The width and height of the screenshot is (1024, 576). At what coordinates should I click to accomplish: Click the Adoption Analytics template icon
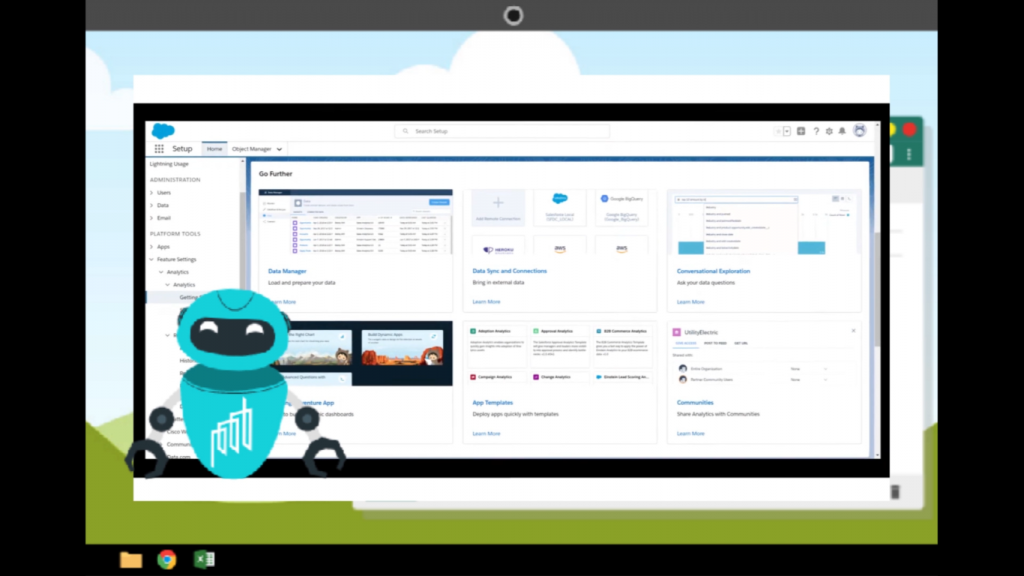pyautogui.click(x=473, y=331)
